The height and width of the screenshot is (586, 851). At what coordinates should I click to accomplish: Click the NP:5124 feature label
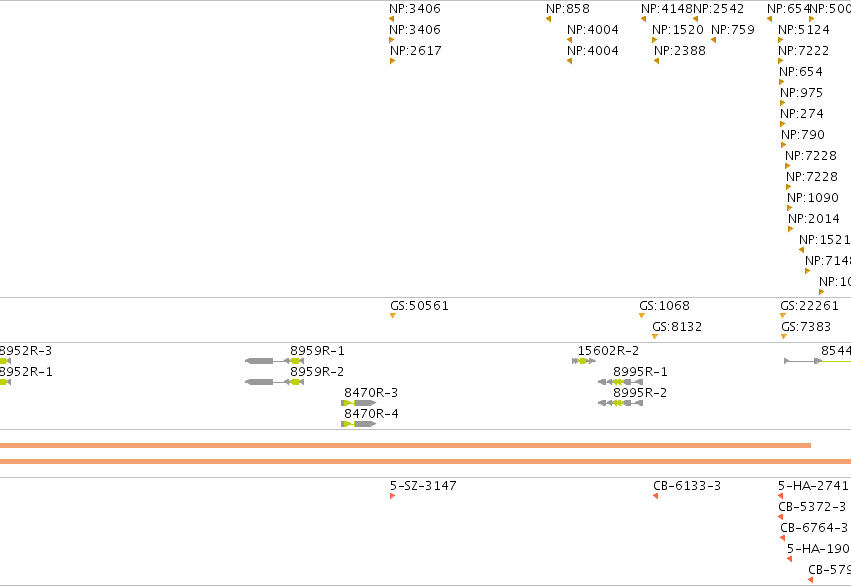[804, 30]
